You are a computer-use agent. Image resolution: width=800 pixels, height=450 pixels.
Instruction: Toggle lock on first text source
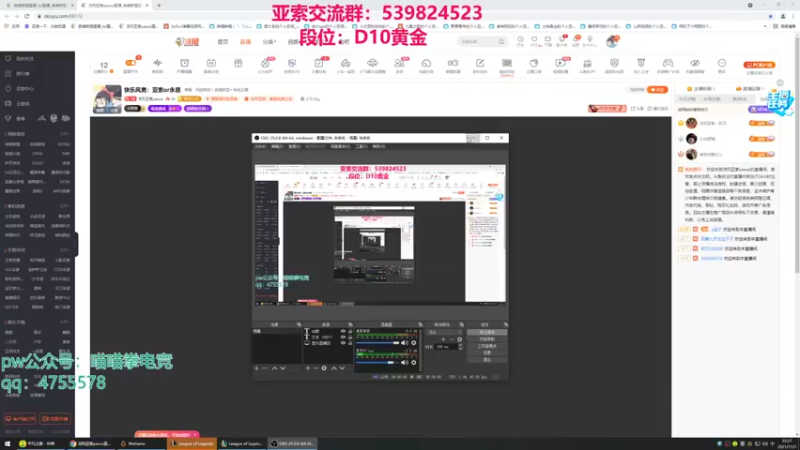pyautogui.click(x=349, y=331)
